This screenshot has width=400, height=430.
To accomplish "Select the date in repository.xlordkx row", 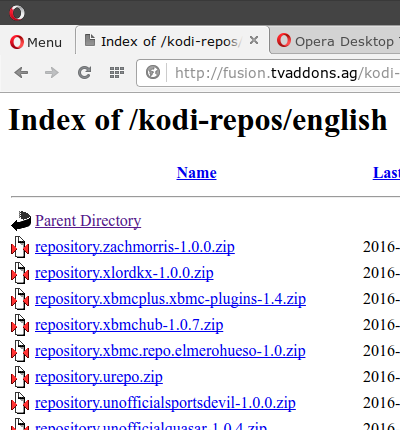I will click(381, 273).
